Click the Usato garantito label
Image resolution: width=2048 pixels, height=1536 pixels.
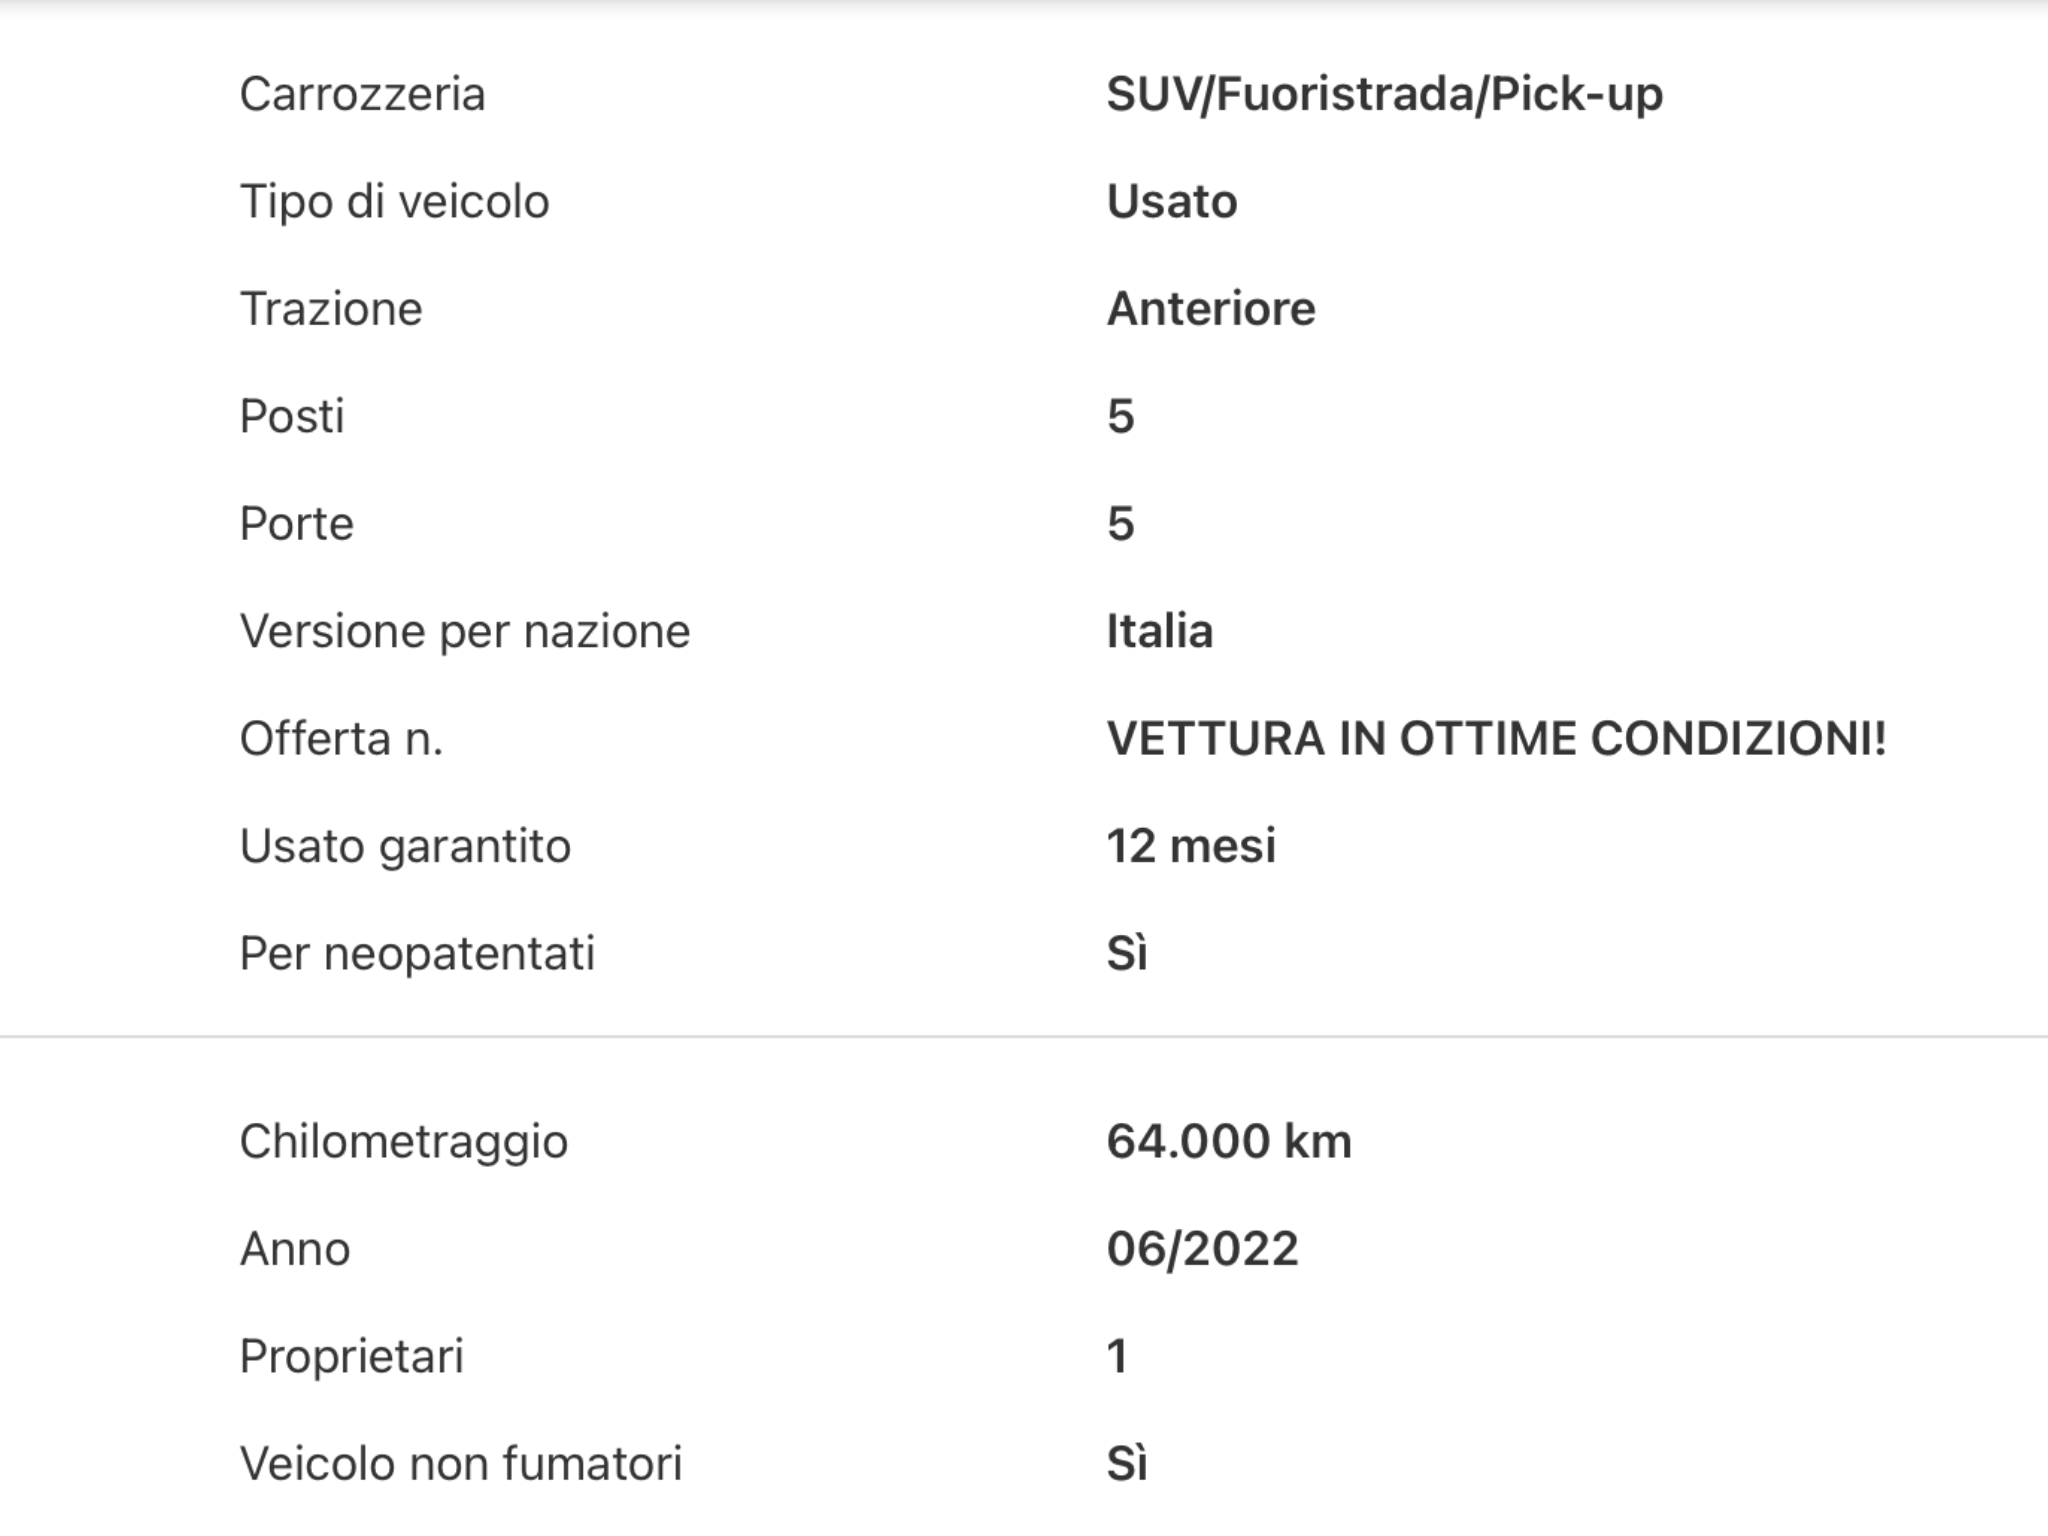(405, 847)
